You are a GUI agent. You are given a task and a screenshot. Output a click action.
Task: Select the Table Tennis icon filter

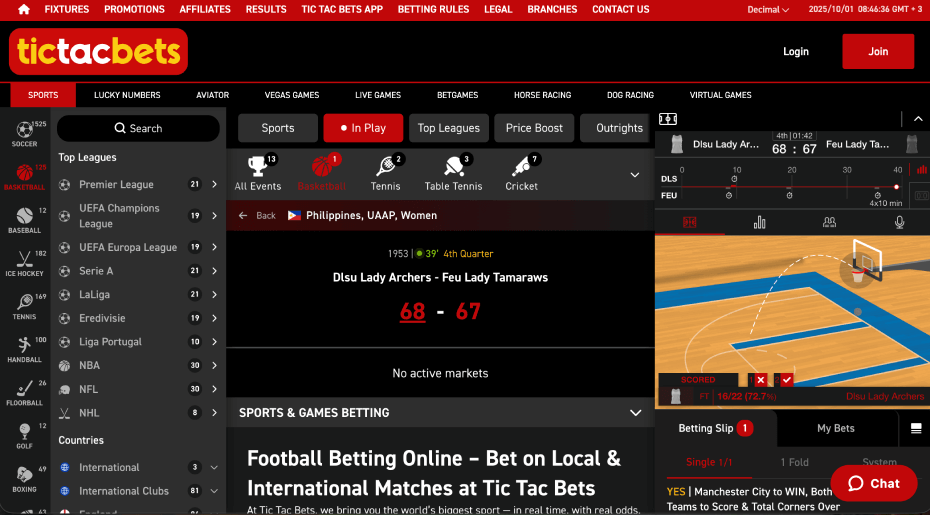452,172
